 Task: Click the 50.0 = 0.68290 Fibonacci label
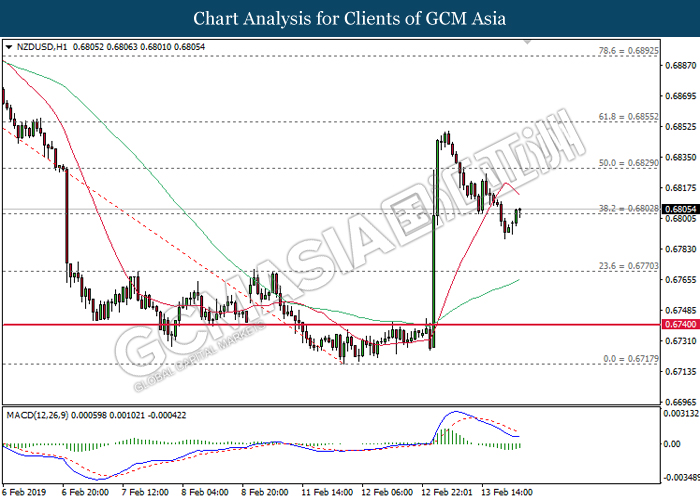click(628, 163)
